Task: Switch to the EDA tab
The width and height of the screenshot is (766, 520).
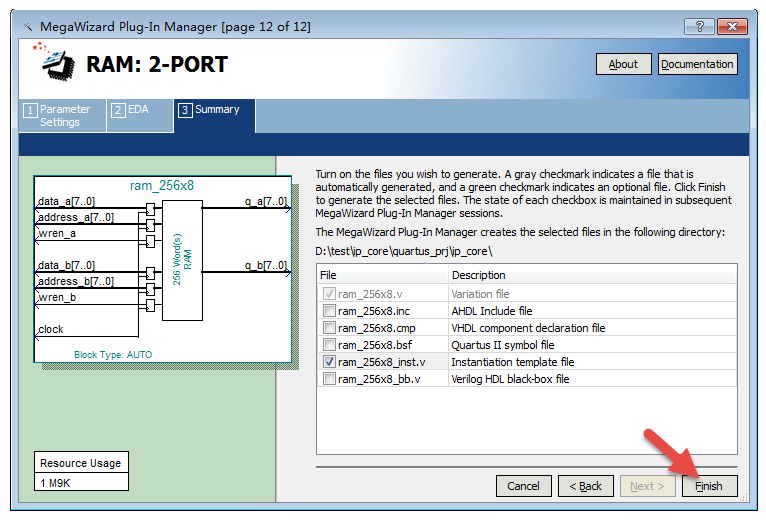Action: 139,110
